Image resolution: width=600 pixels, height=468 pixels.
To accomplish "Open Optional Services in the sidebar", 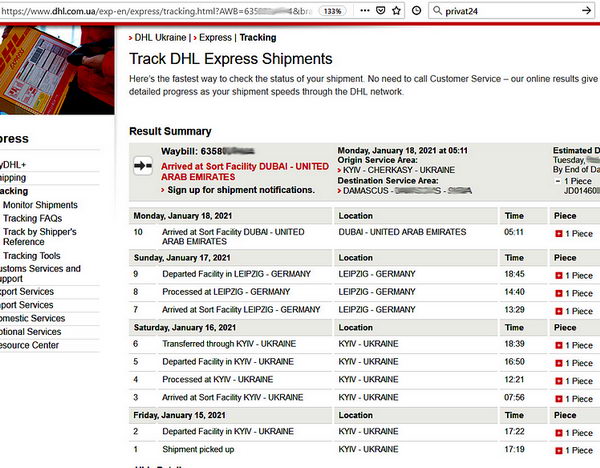I will [31, 331].
